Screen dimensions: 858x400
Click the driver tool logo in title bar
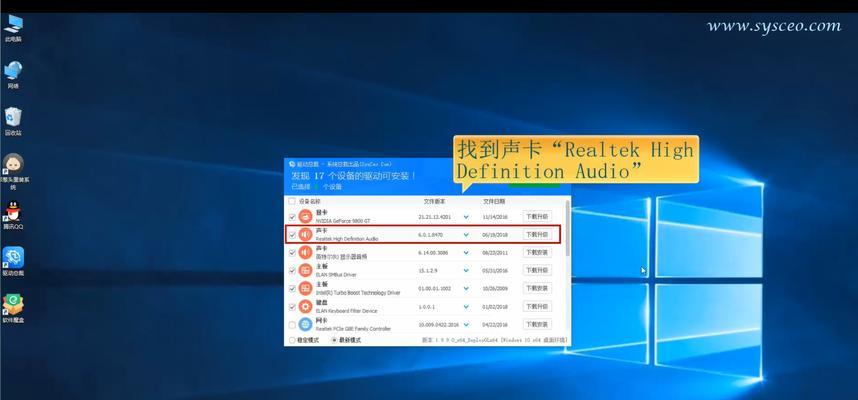tap(293, 164)
